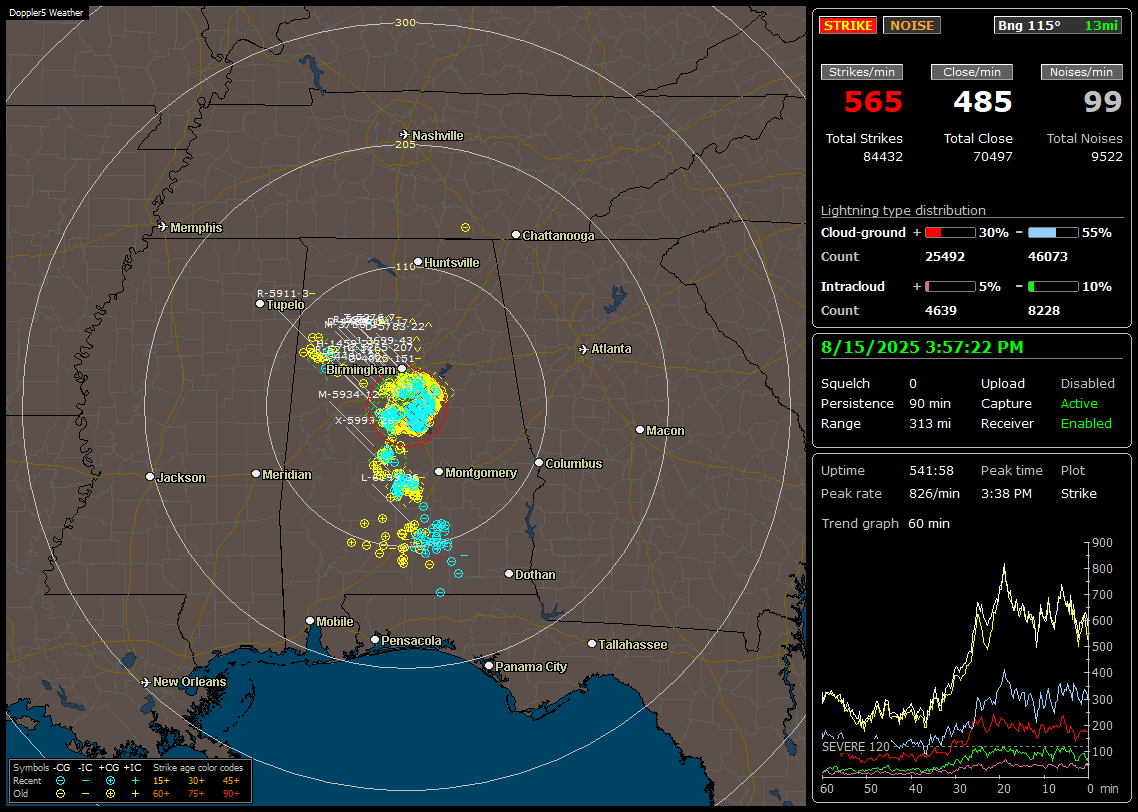The height and width of the screenshot is (812, 1138).
Task: Click the Total Strikes 84432 value
Action: click(883, 157)
